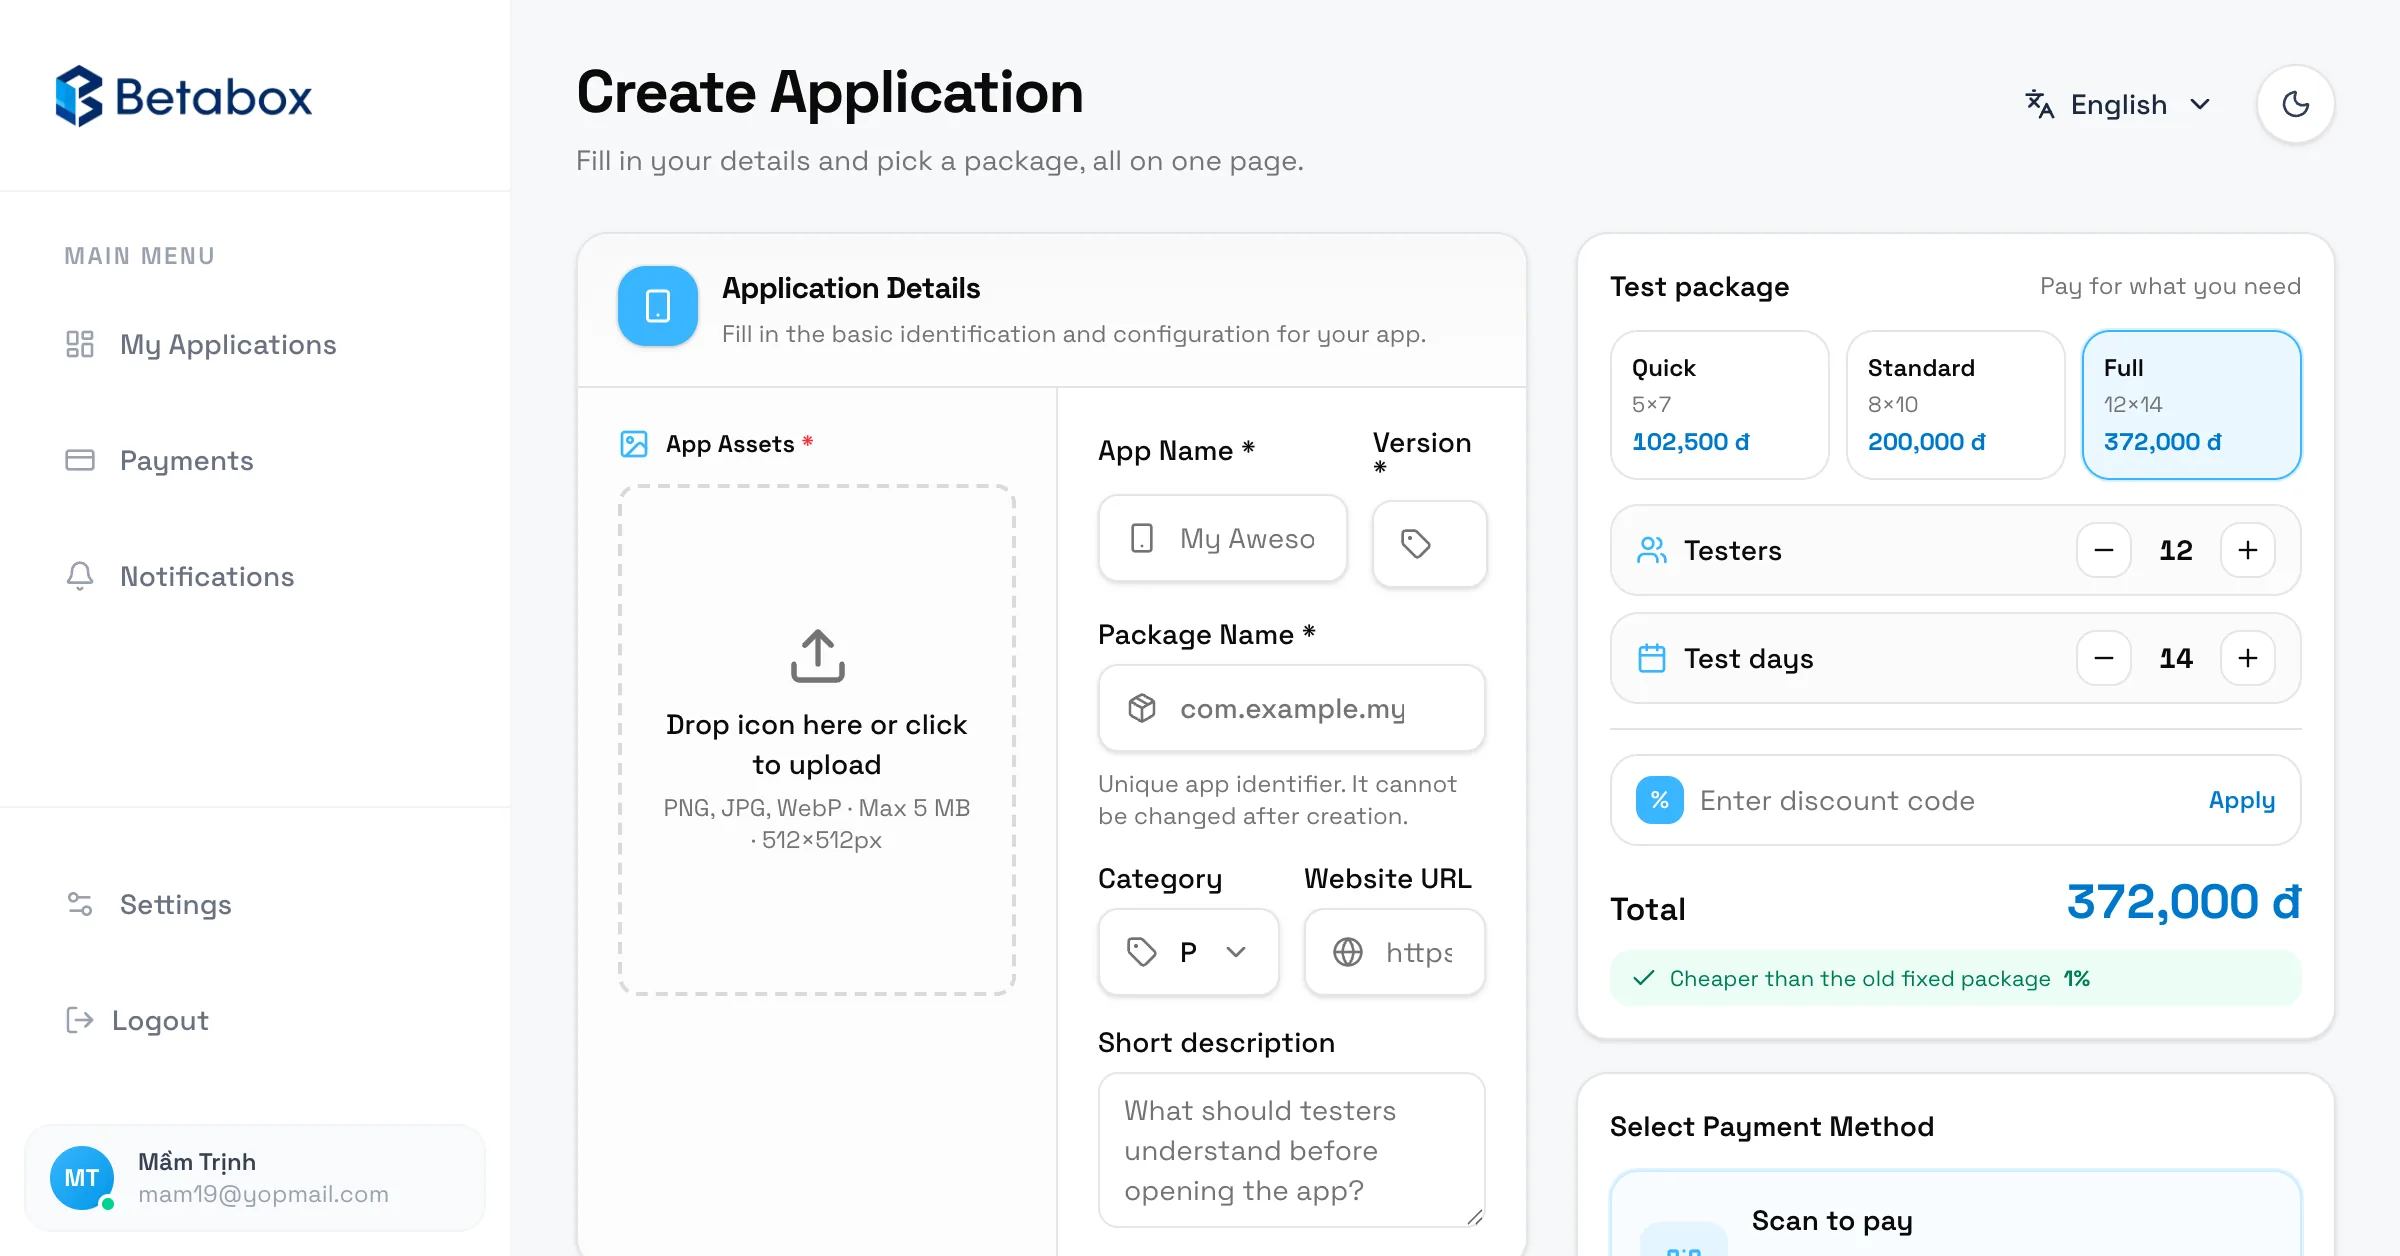
Task: Click the icon upload drop zone
Action: coord(817,740)
